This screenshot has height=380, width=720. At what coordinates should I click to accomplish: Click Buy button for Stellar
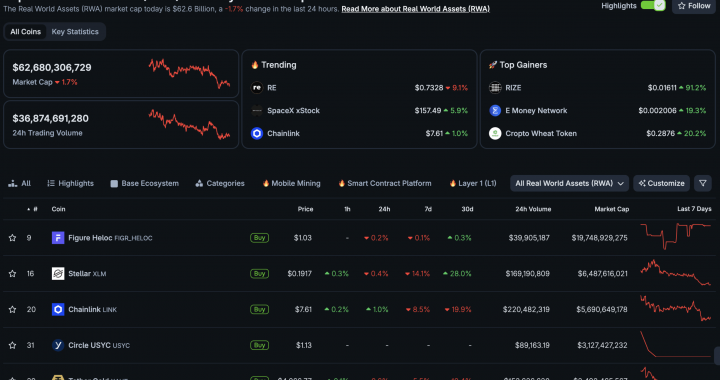[259, 274]
